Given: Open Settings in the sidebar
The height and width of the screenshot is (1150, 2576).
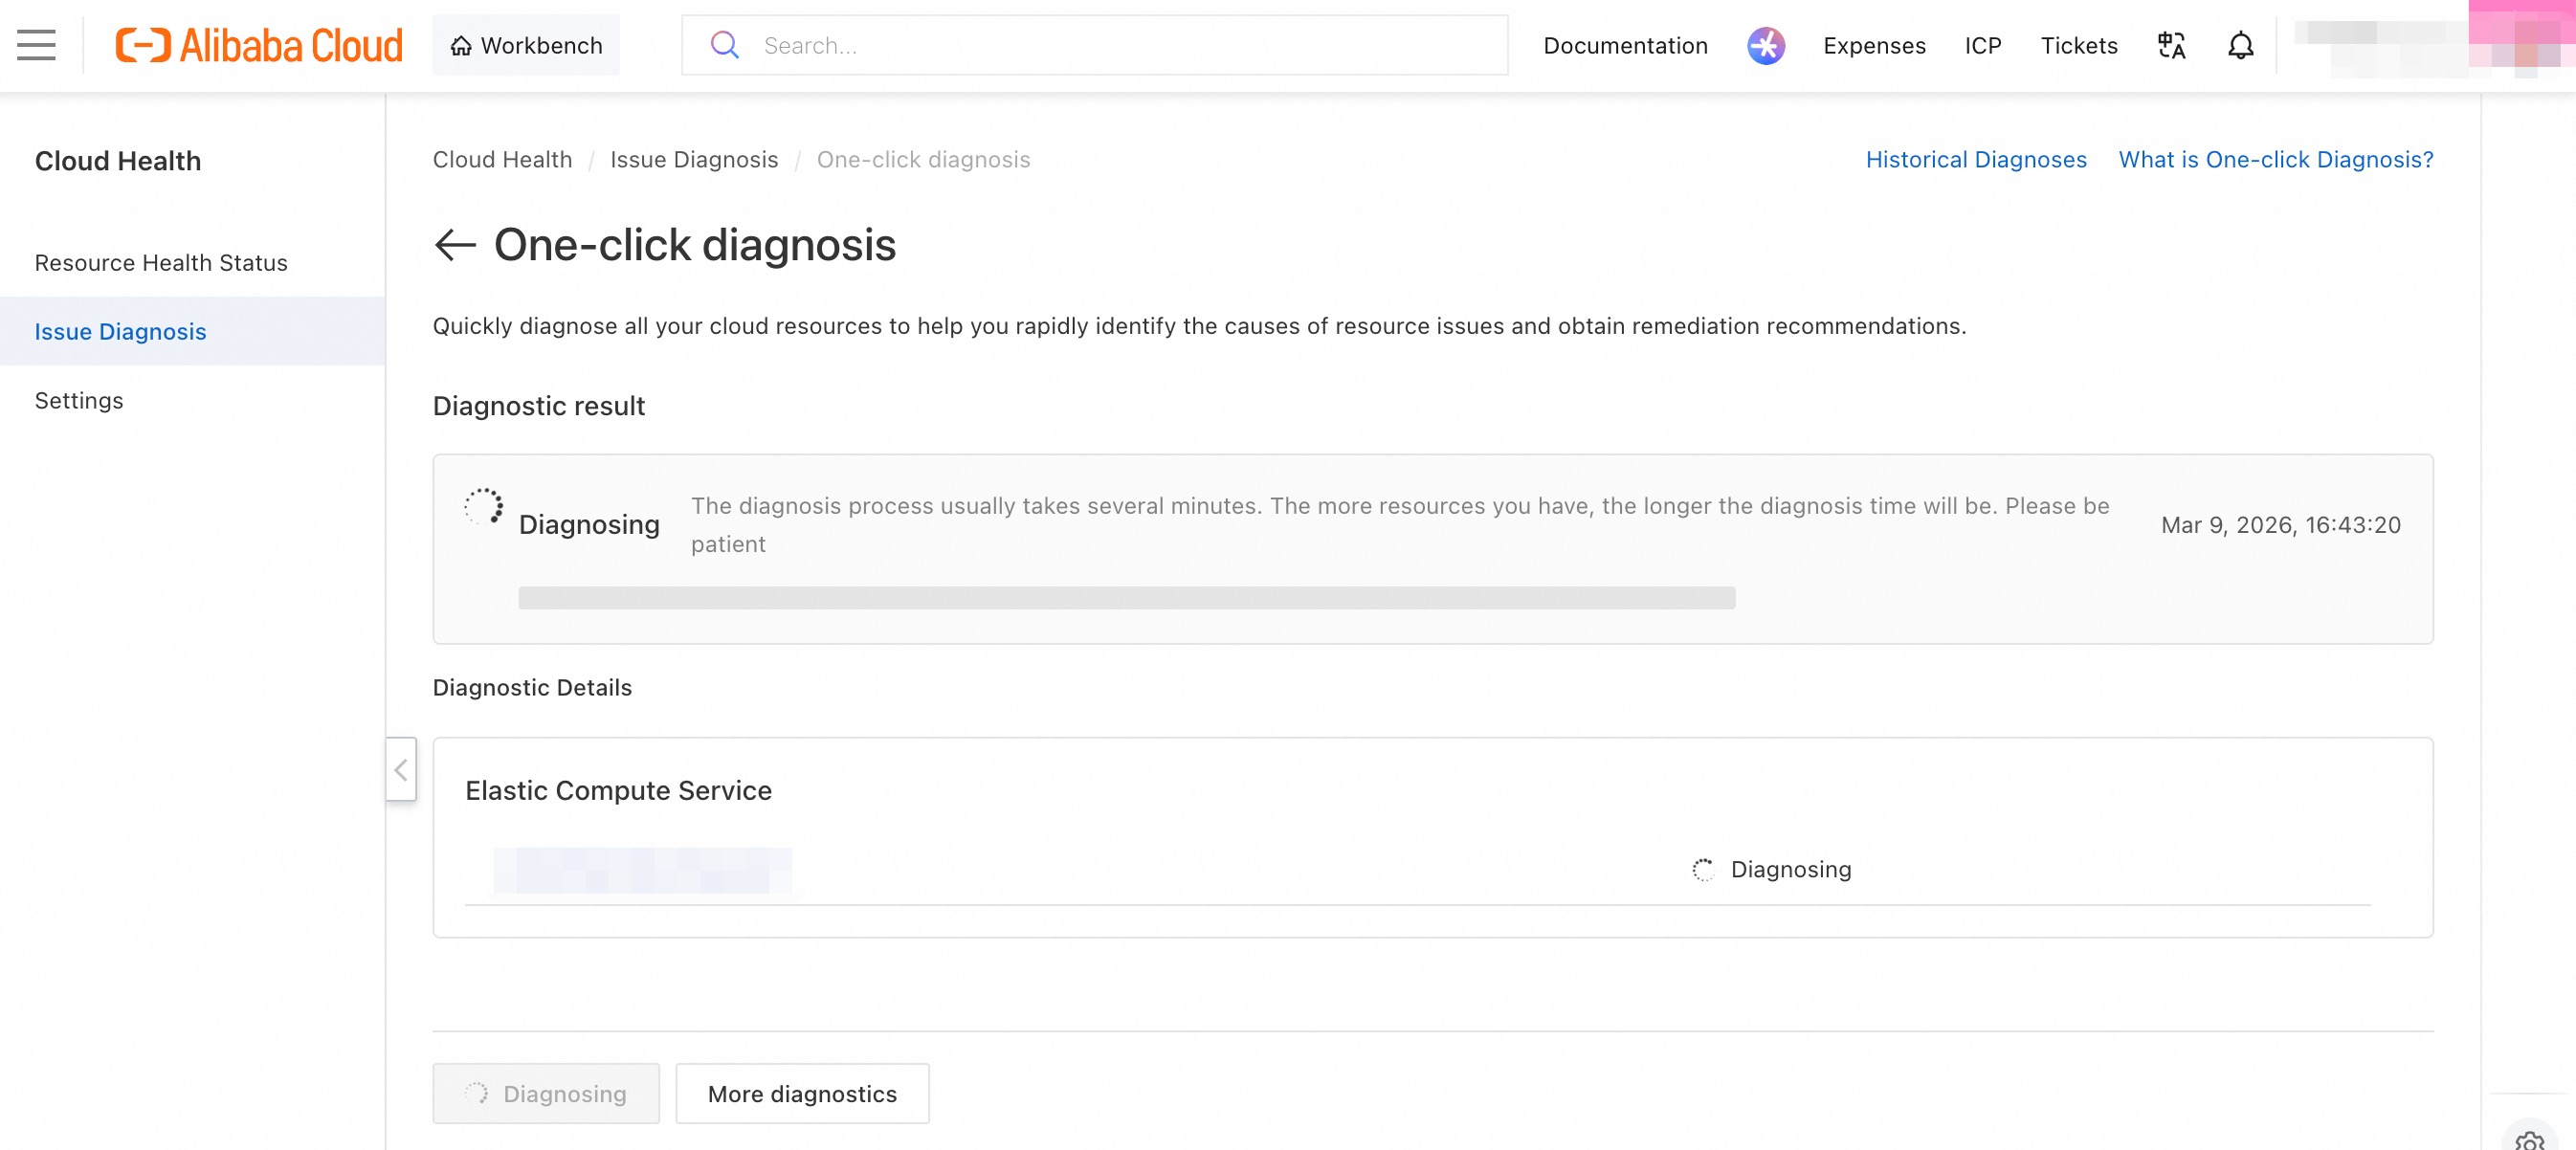Looking at the screenshot, I should pos(193,400).
